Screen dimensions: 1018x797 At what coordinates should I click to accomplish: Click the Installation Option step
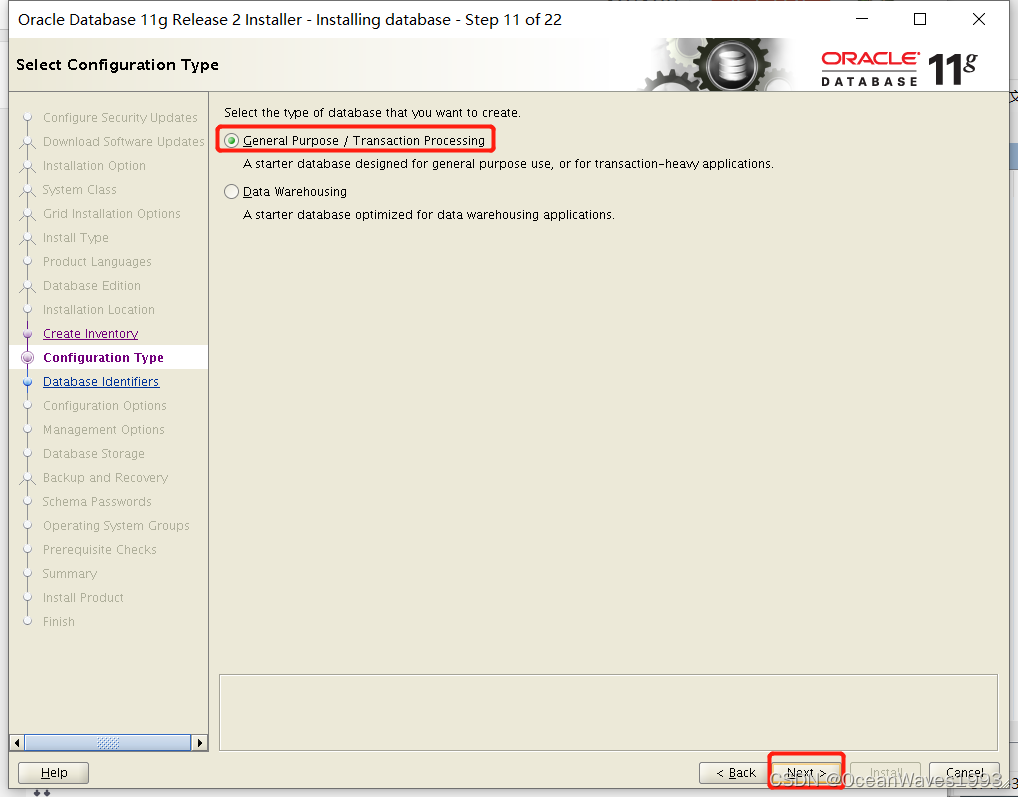click(94, 166)
